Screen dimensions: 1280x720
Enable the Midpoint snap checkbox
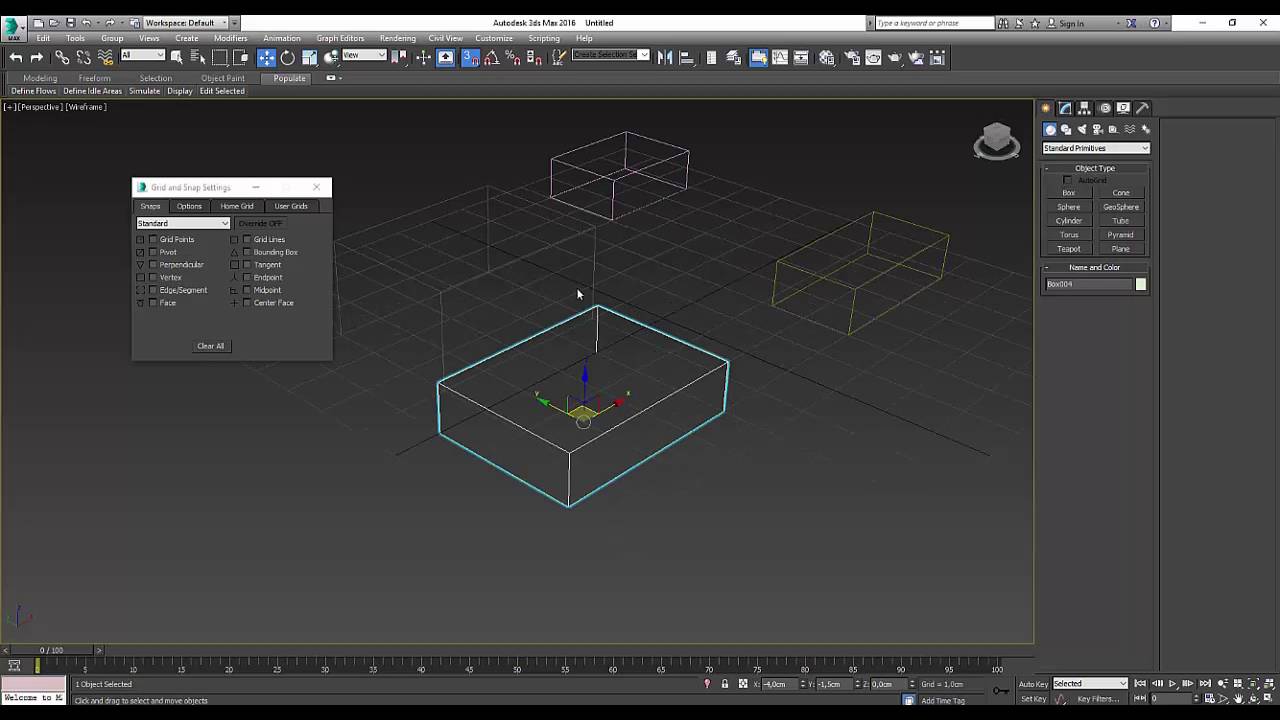[x=247, y=290]
